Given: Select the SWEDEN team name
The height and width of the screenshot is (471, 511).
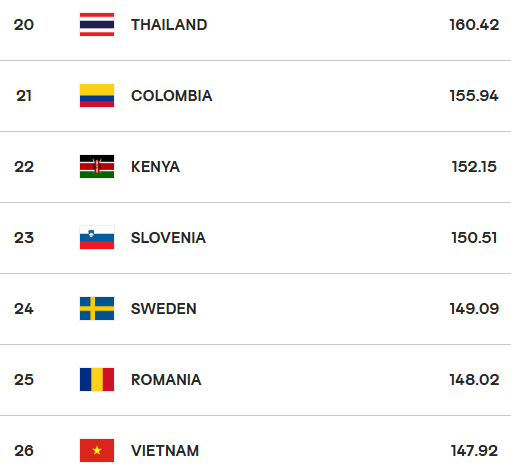Looking at the screenshot, I should (164, 309).
